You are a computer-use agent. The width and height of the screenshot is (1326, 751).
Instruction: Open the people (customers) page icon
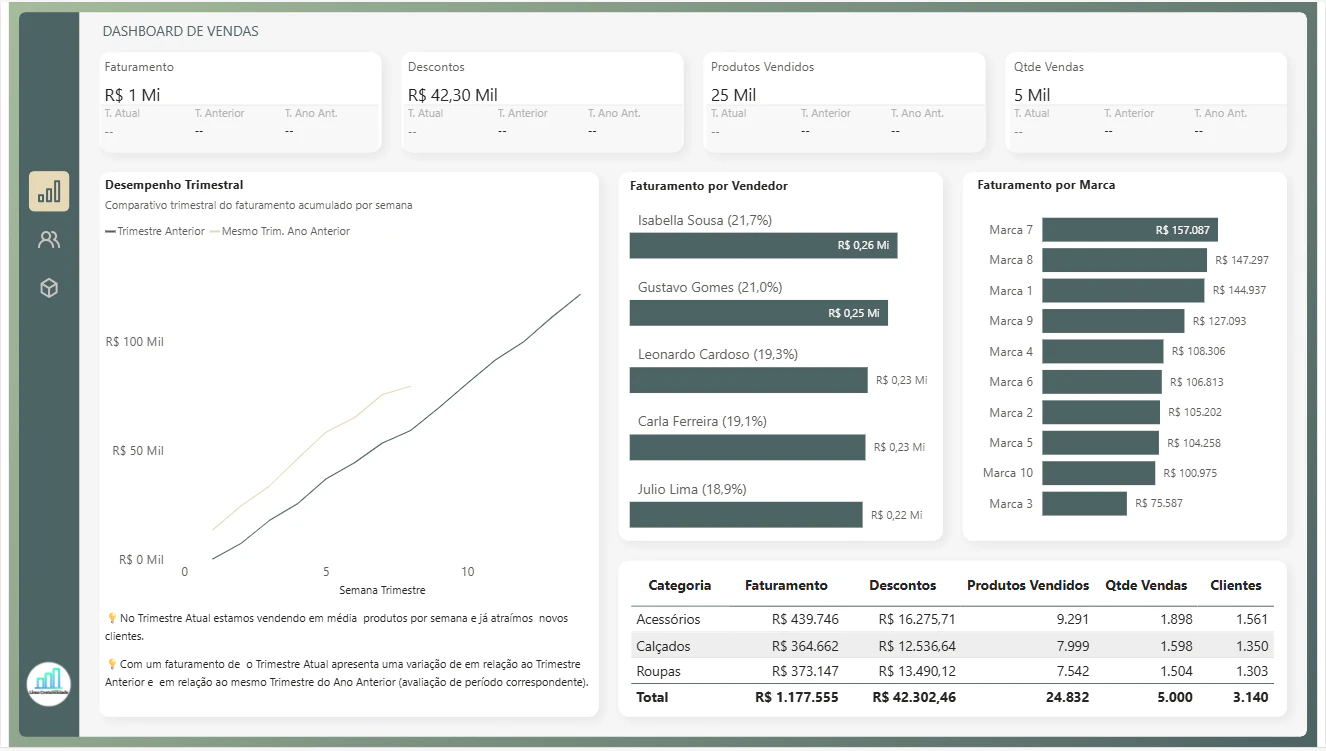tap(49, 240)
